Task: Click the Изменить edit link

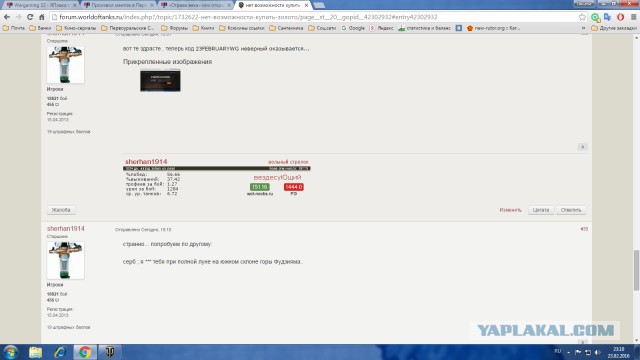Action: (510, 210)
